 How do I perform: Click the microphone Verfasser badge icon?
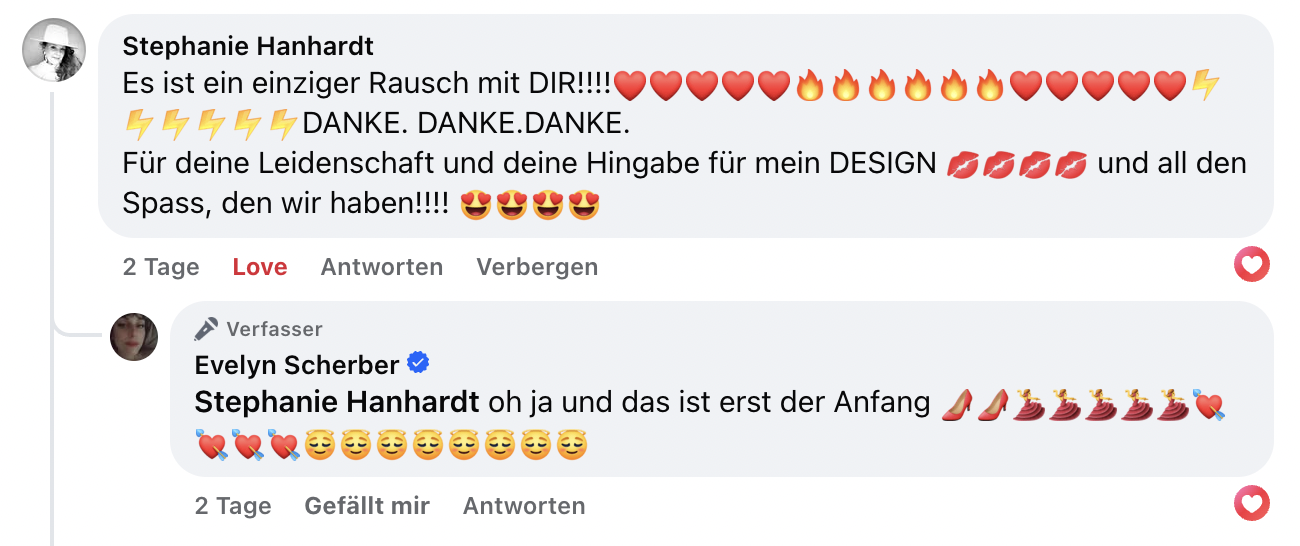point(206,329)
